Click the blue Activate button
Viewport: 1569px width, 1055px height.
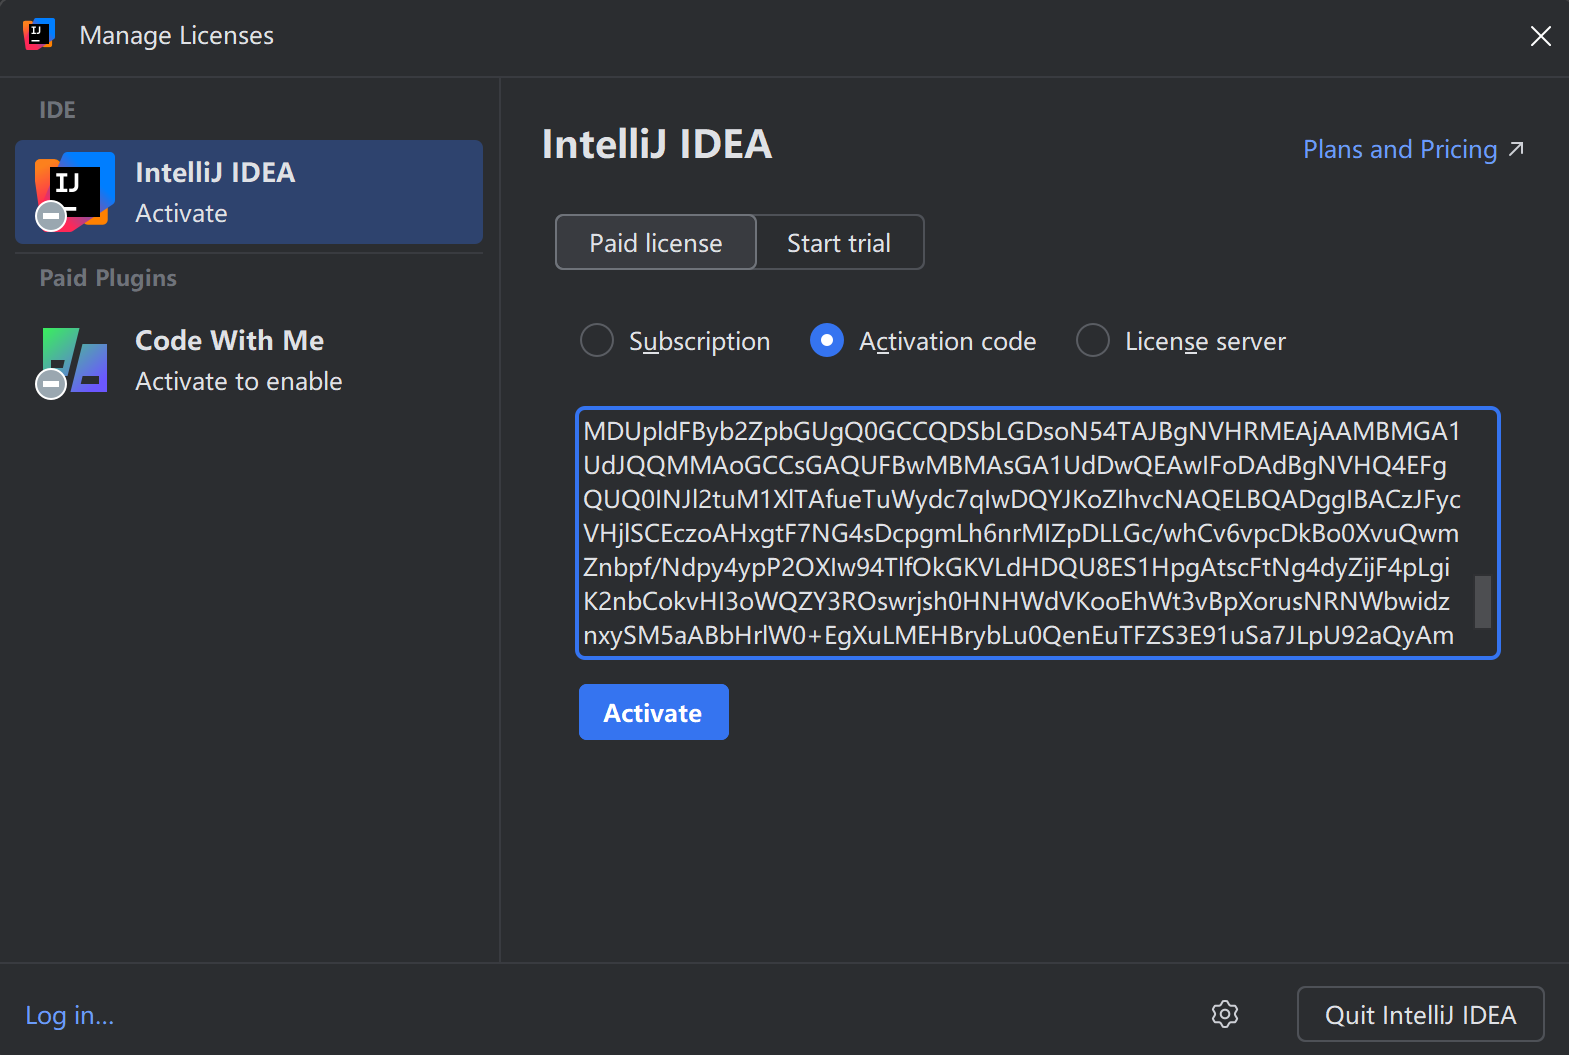click(653, 712)
